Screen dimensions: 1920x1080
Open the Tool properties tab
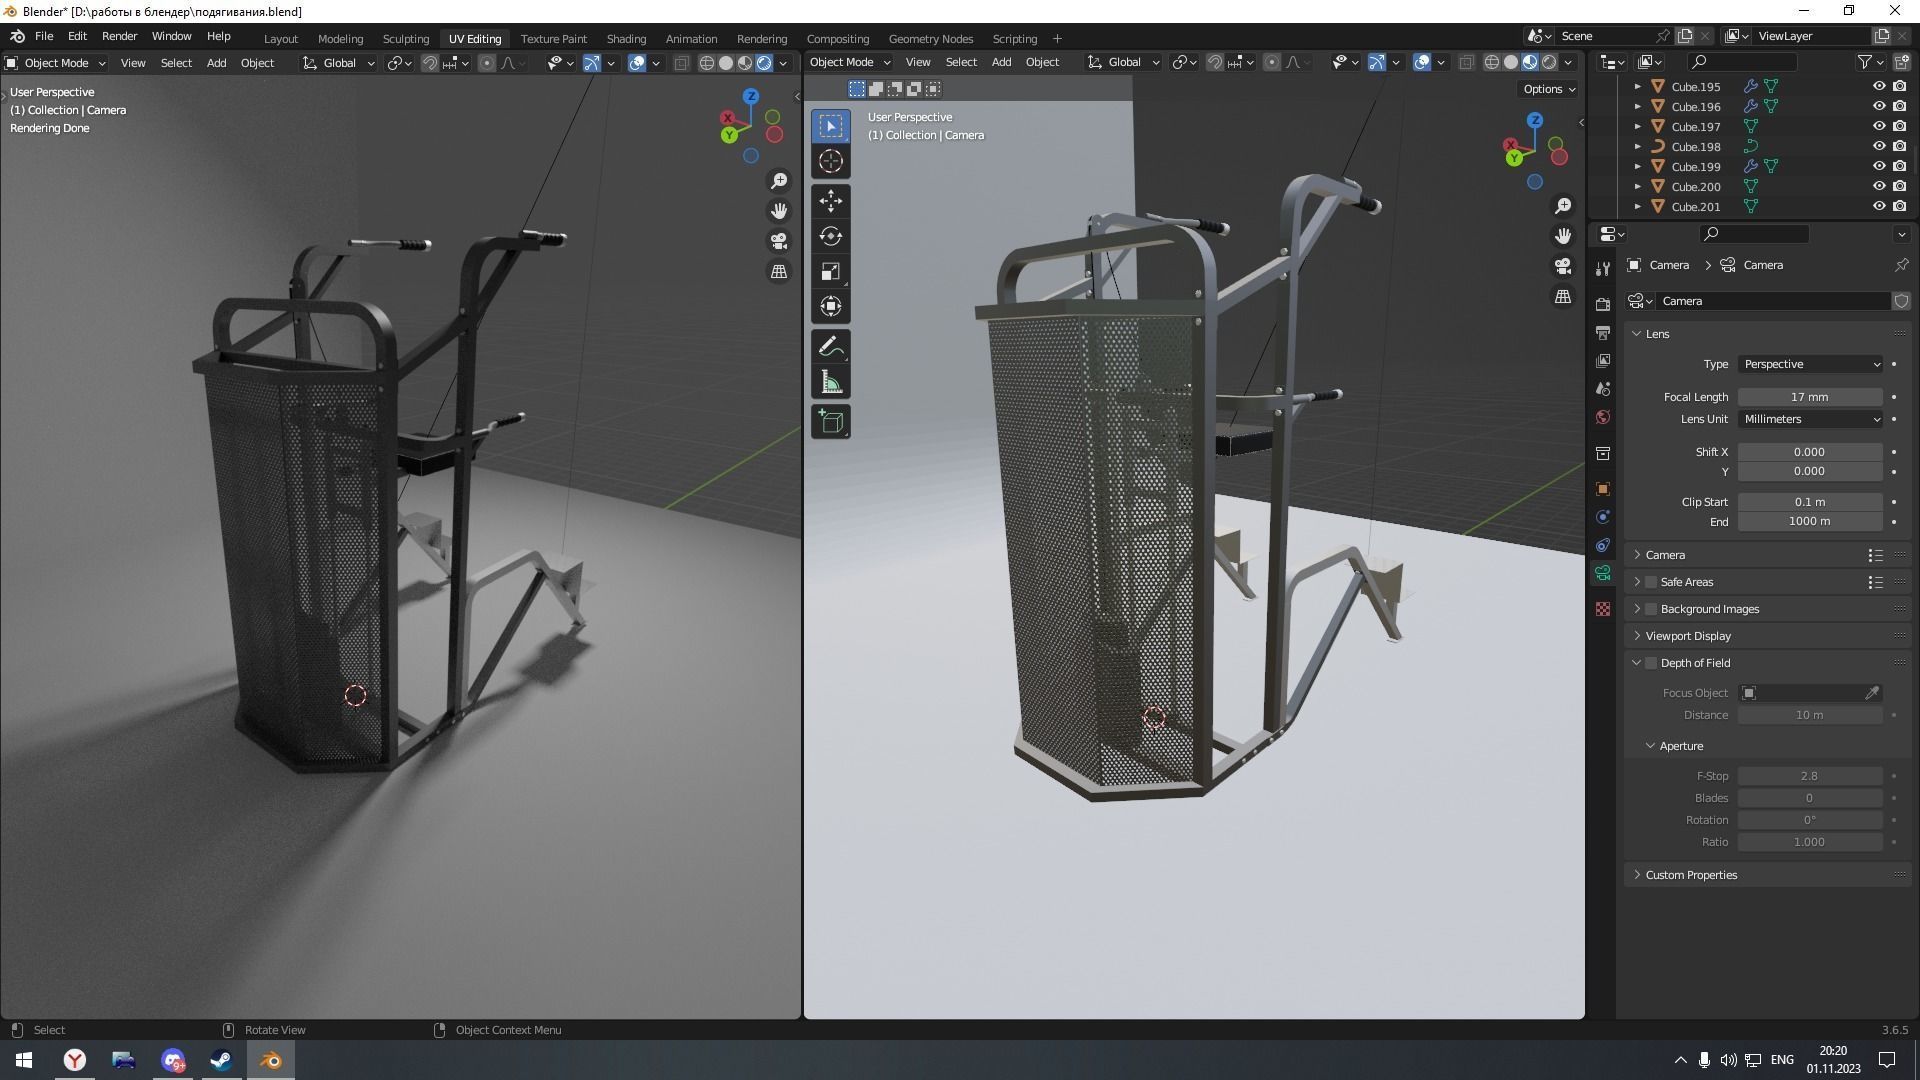1603,269
